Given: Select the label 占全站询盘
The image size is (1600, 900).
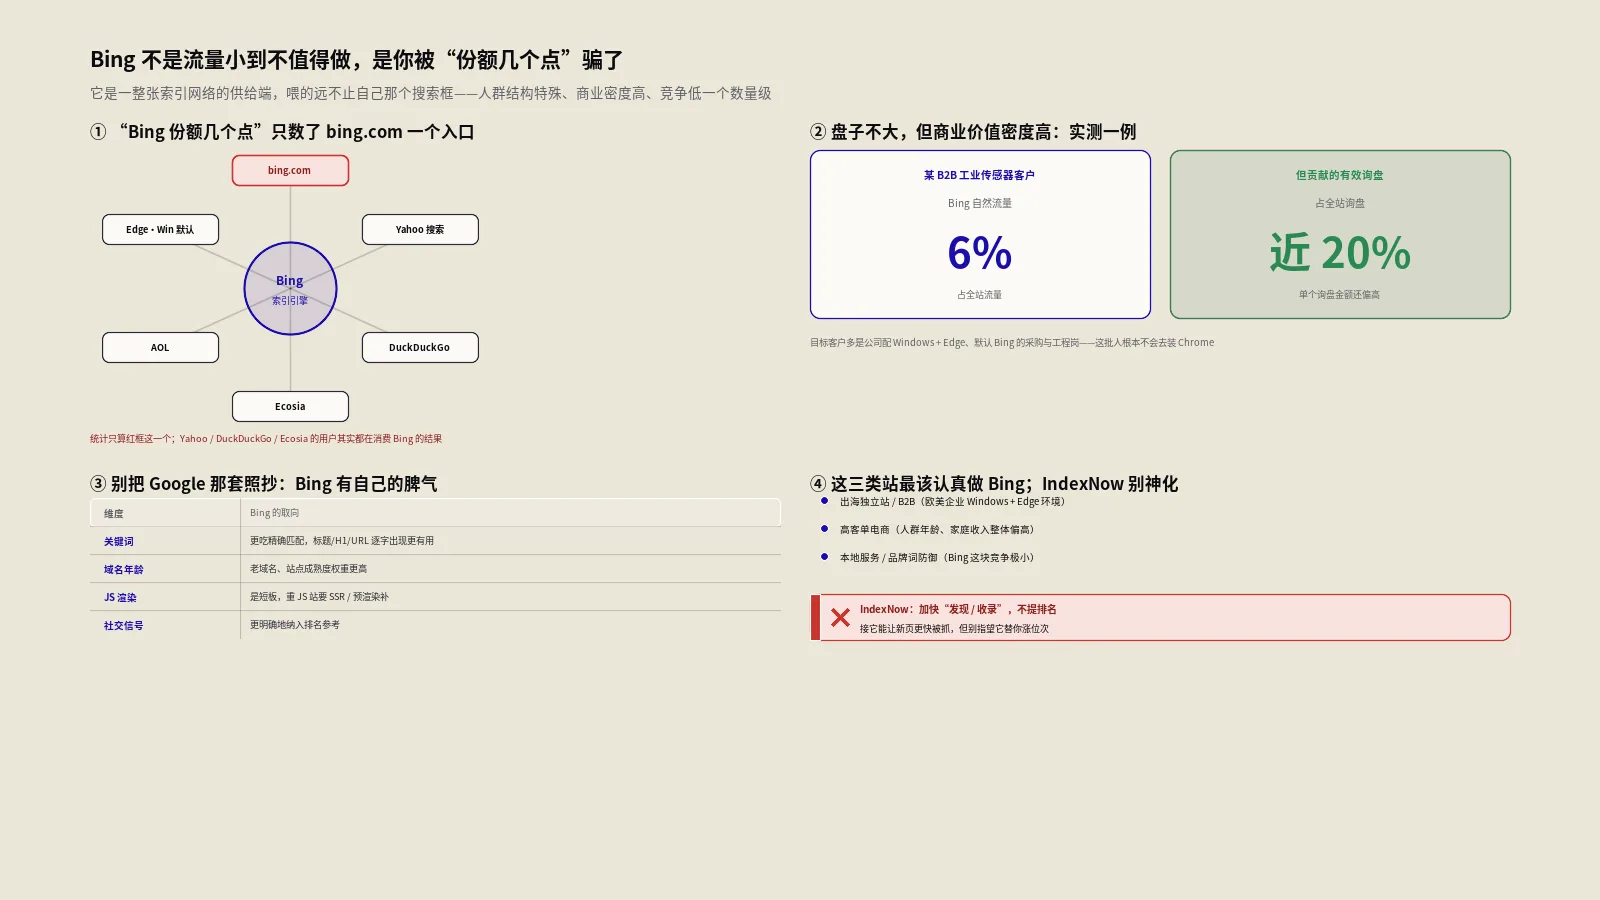Looking at the screenshot, I should pos(1340,203).
